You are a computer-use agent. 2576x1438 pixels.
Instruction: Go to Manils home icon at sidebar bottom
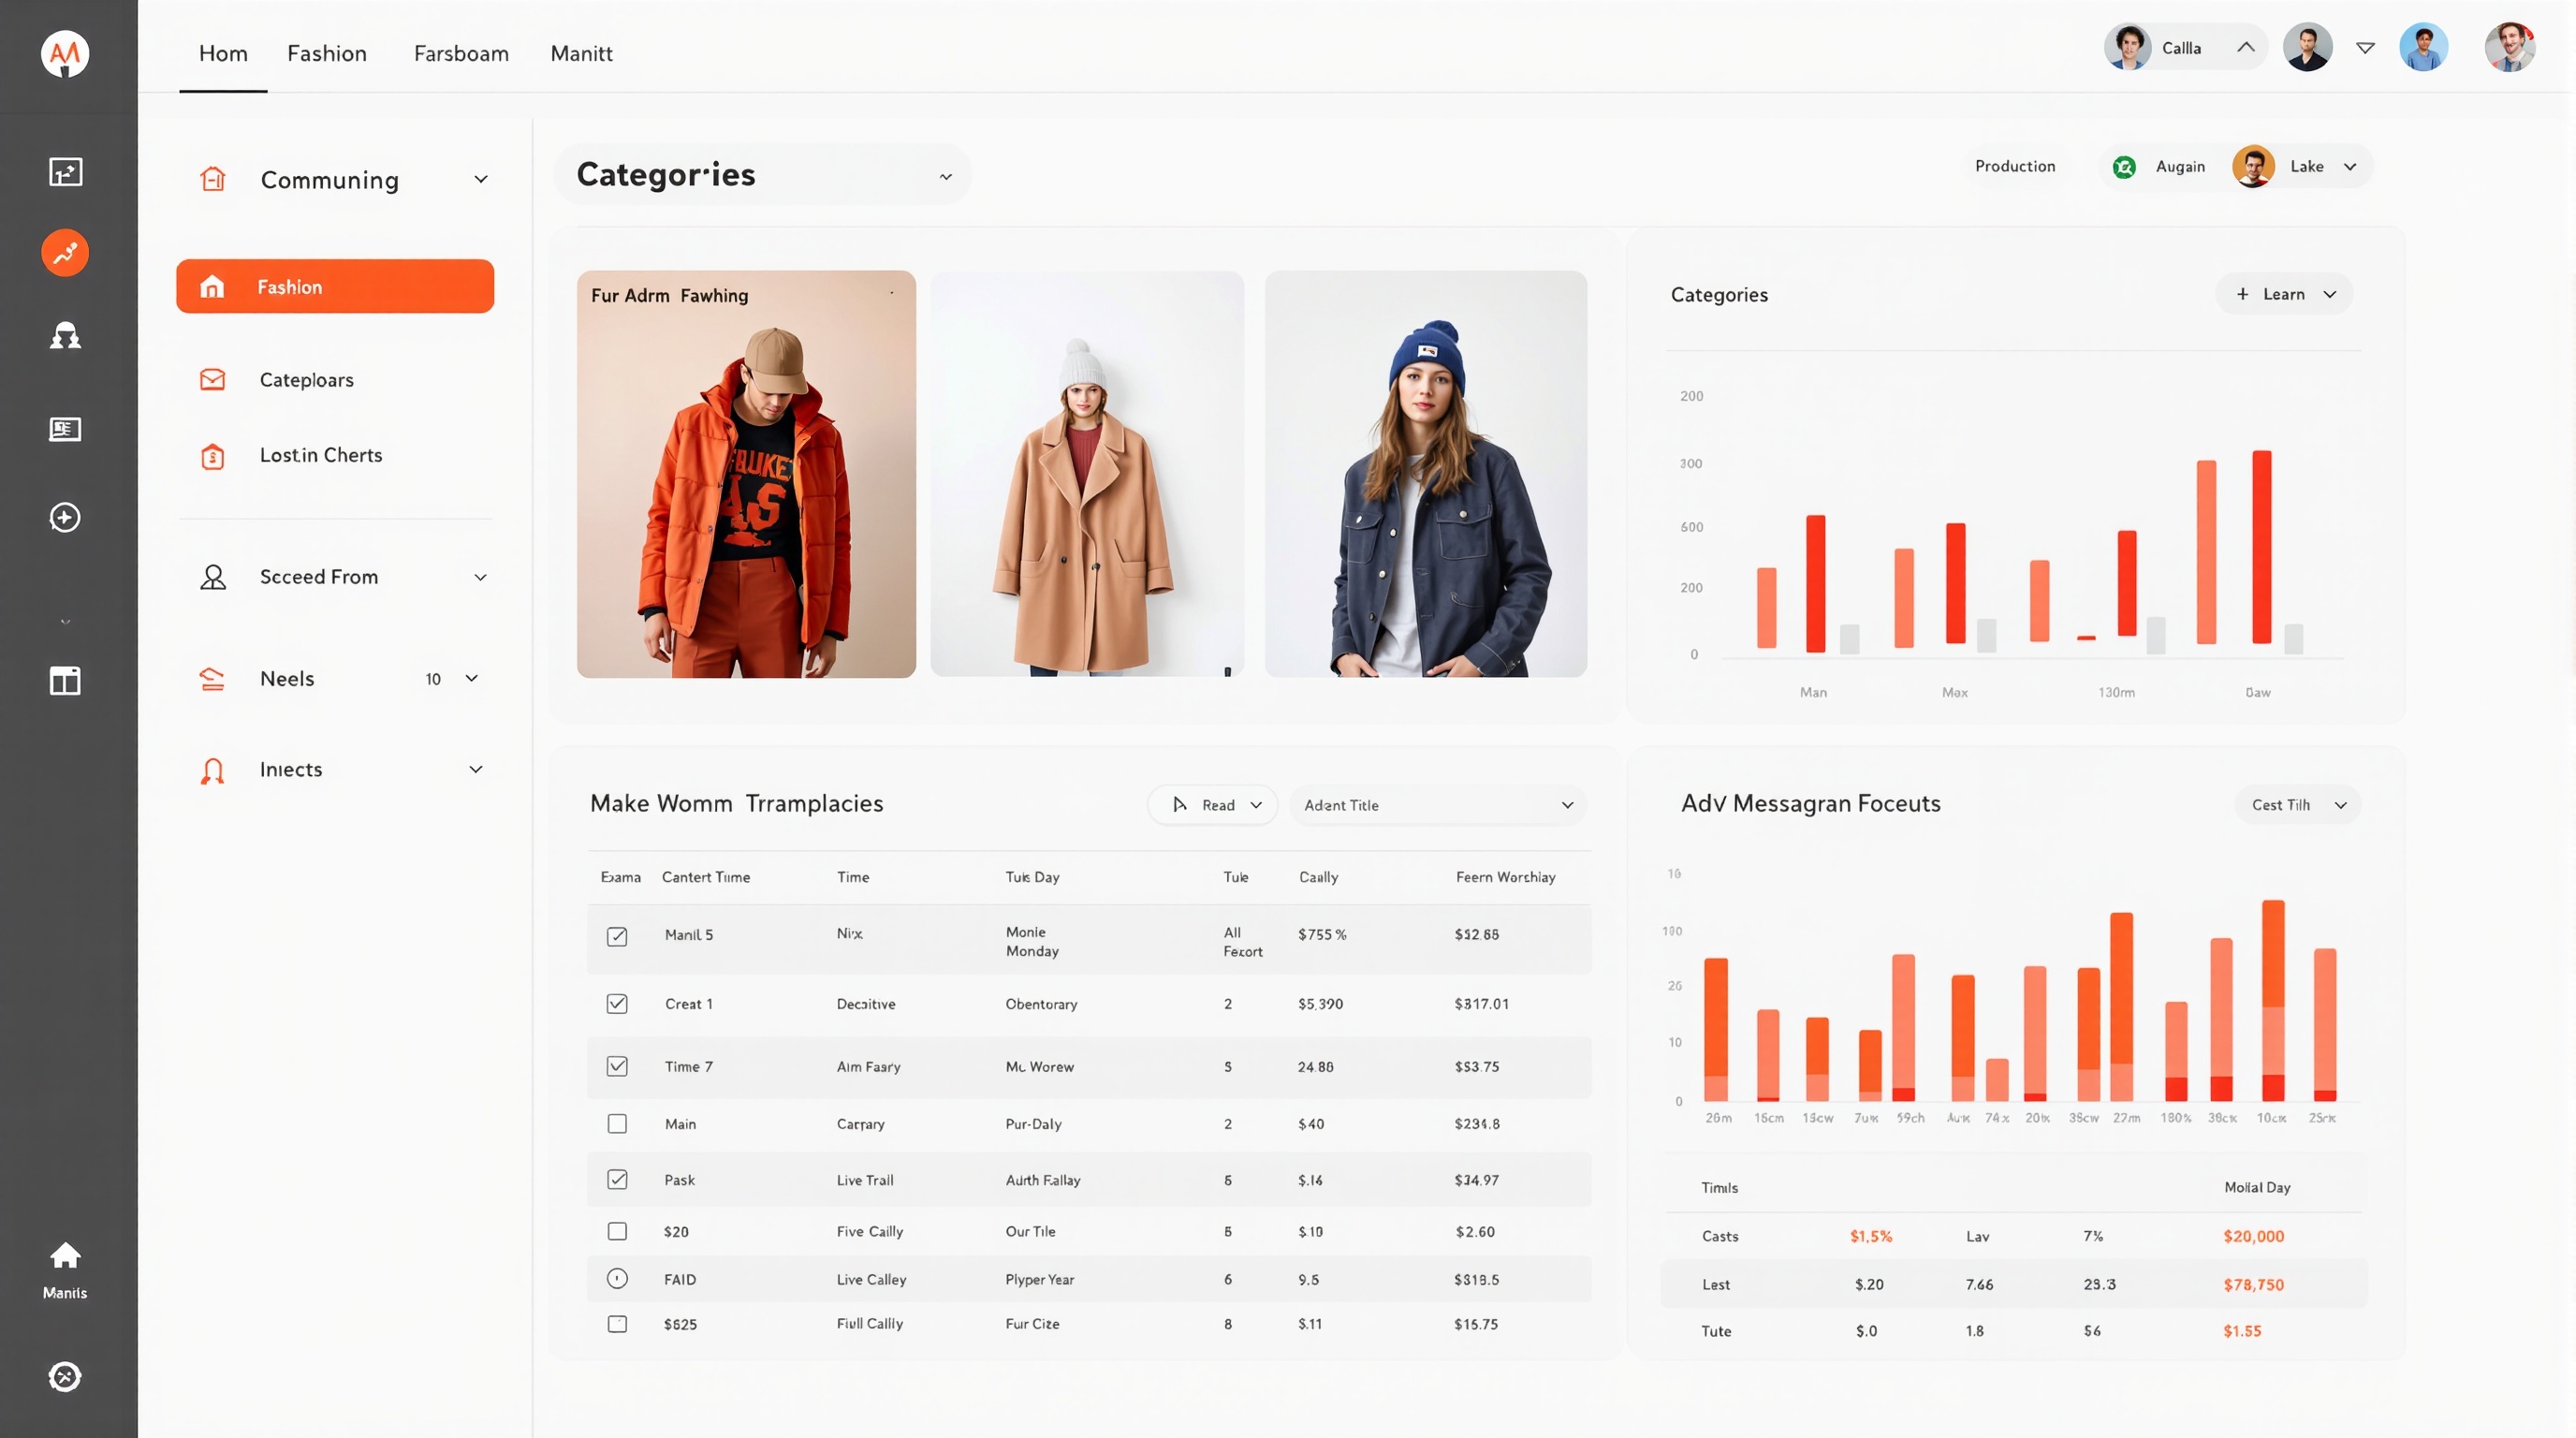coord(65,1256)
